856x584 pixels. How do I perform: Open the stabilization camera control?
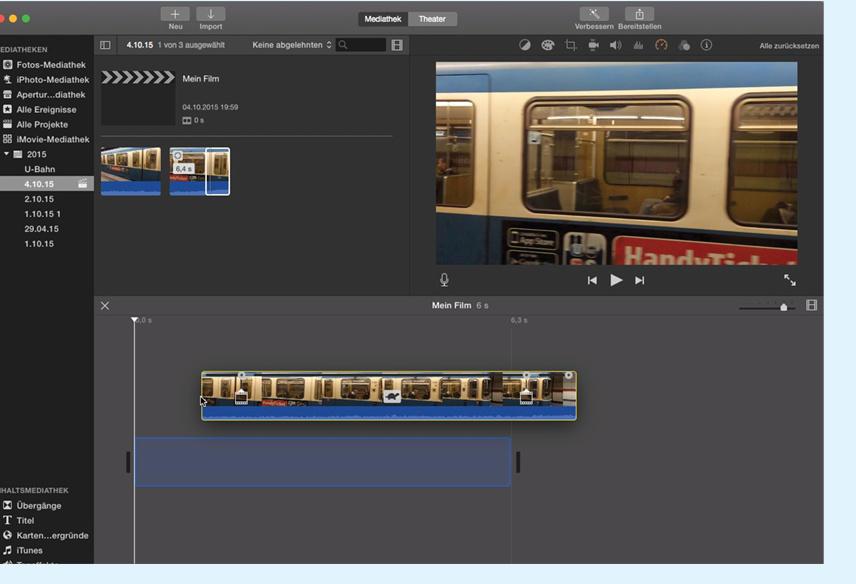coord(593,45)
